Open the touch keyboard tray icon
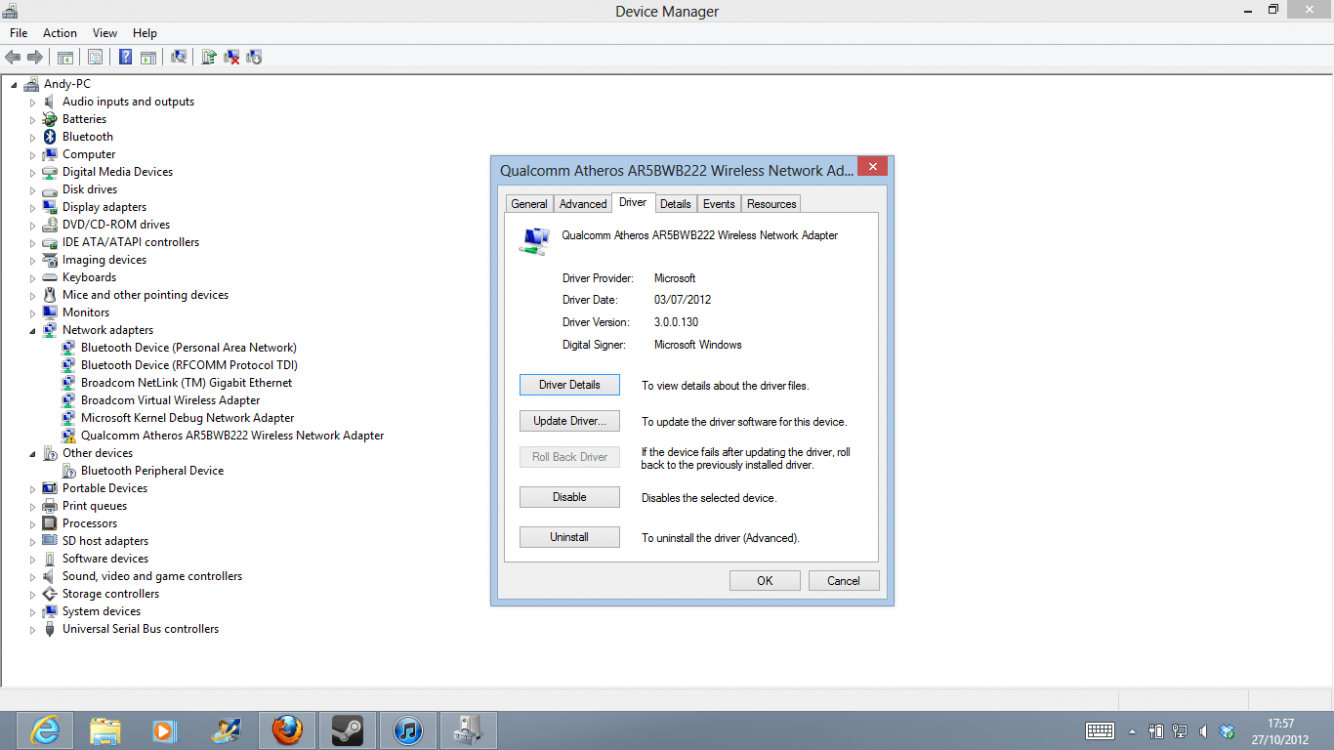 [x=1100, y=731]
